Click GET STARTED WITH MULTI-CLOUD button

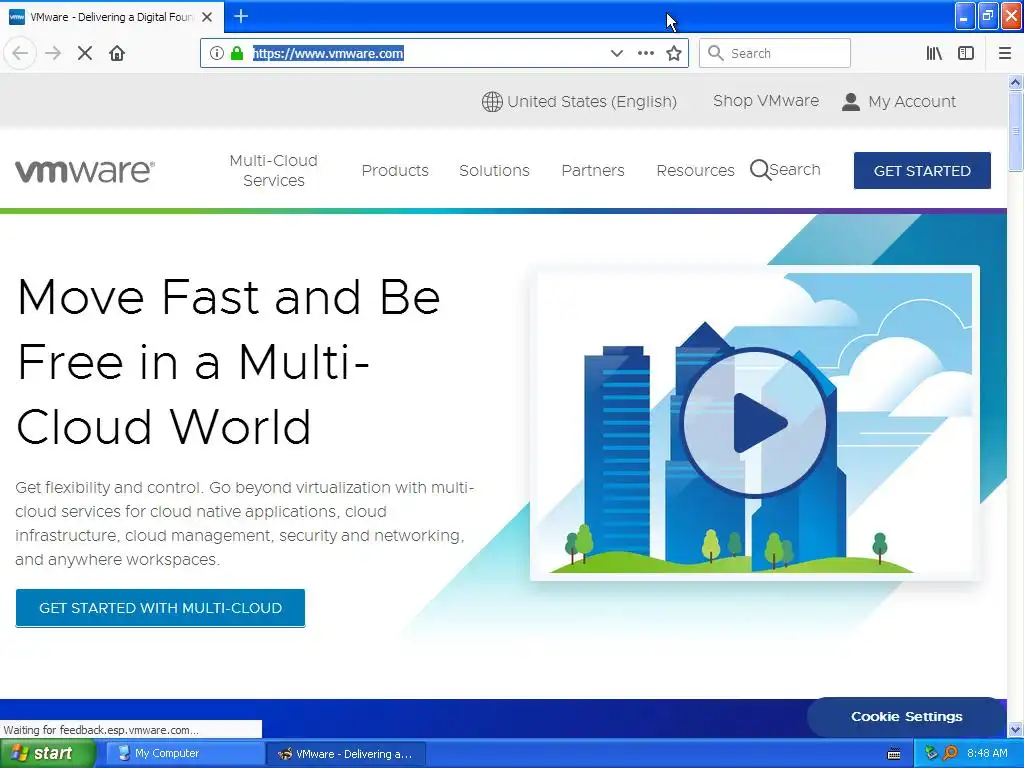(160, 608)
